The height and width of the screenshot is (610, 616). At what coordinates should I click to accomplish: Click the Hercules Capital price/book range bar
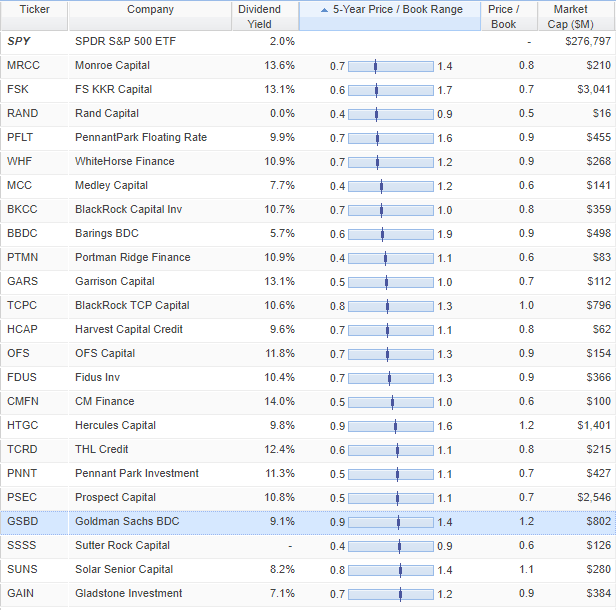391,426
